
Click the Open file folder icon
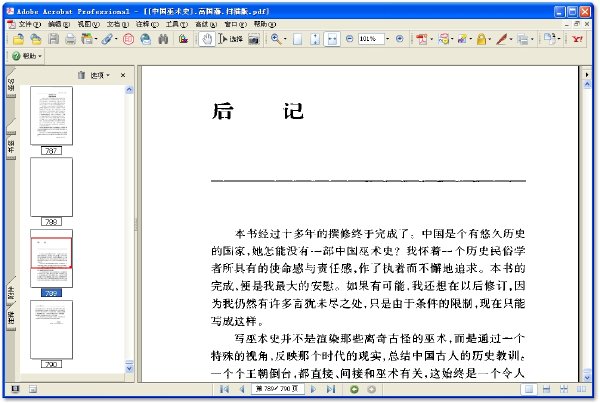click(18, 39)
